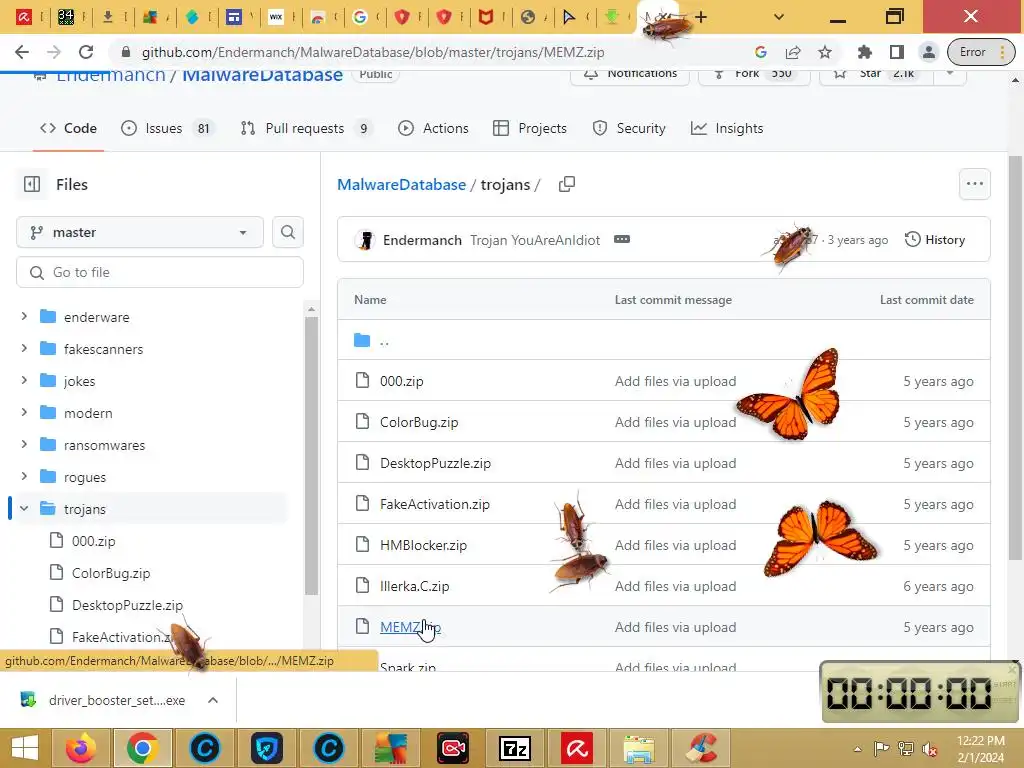The width and height of the screenshot is (1024, 768).
Task: Expand the modern folder
Action: point(24,413)
